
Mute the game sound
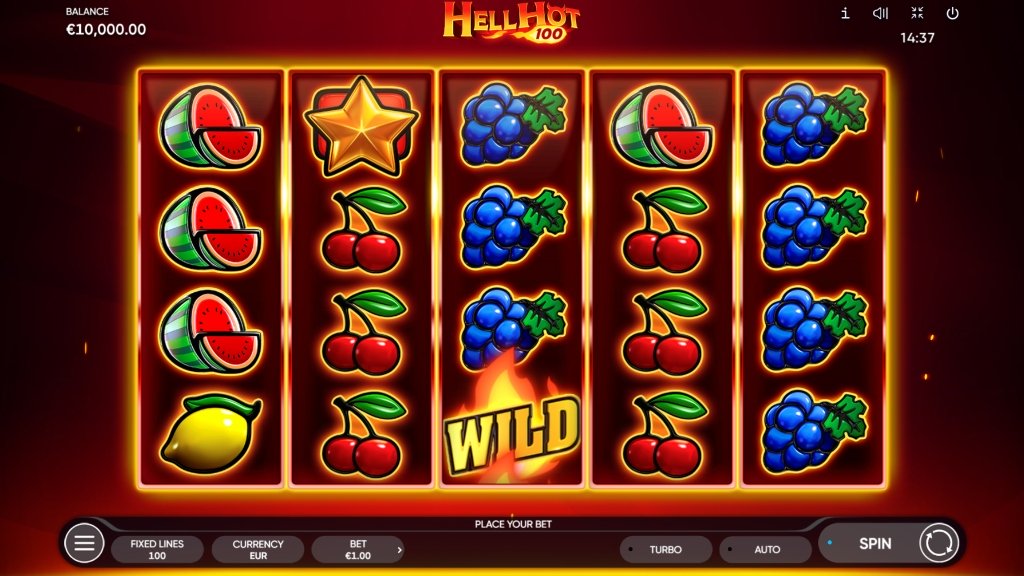click(880, 13)
